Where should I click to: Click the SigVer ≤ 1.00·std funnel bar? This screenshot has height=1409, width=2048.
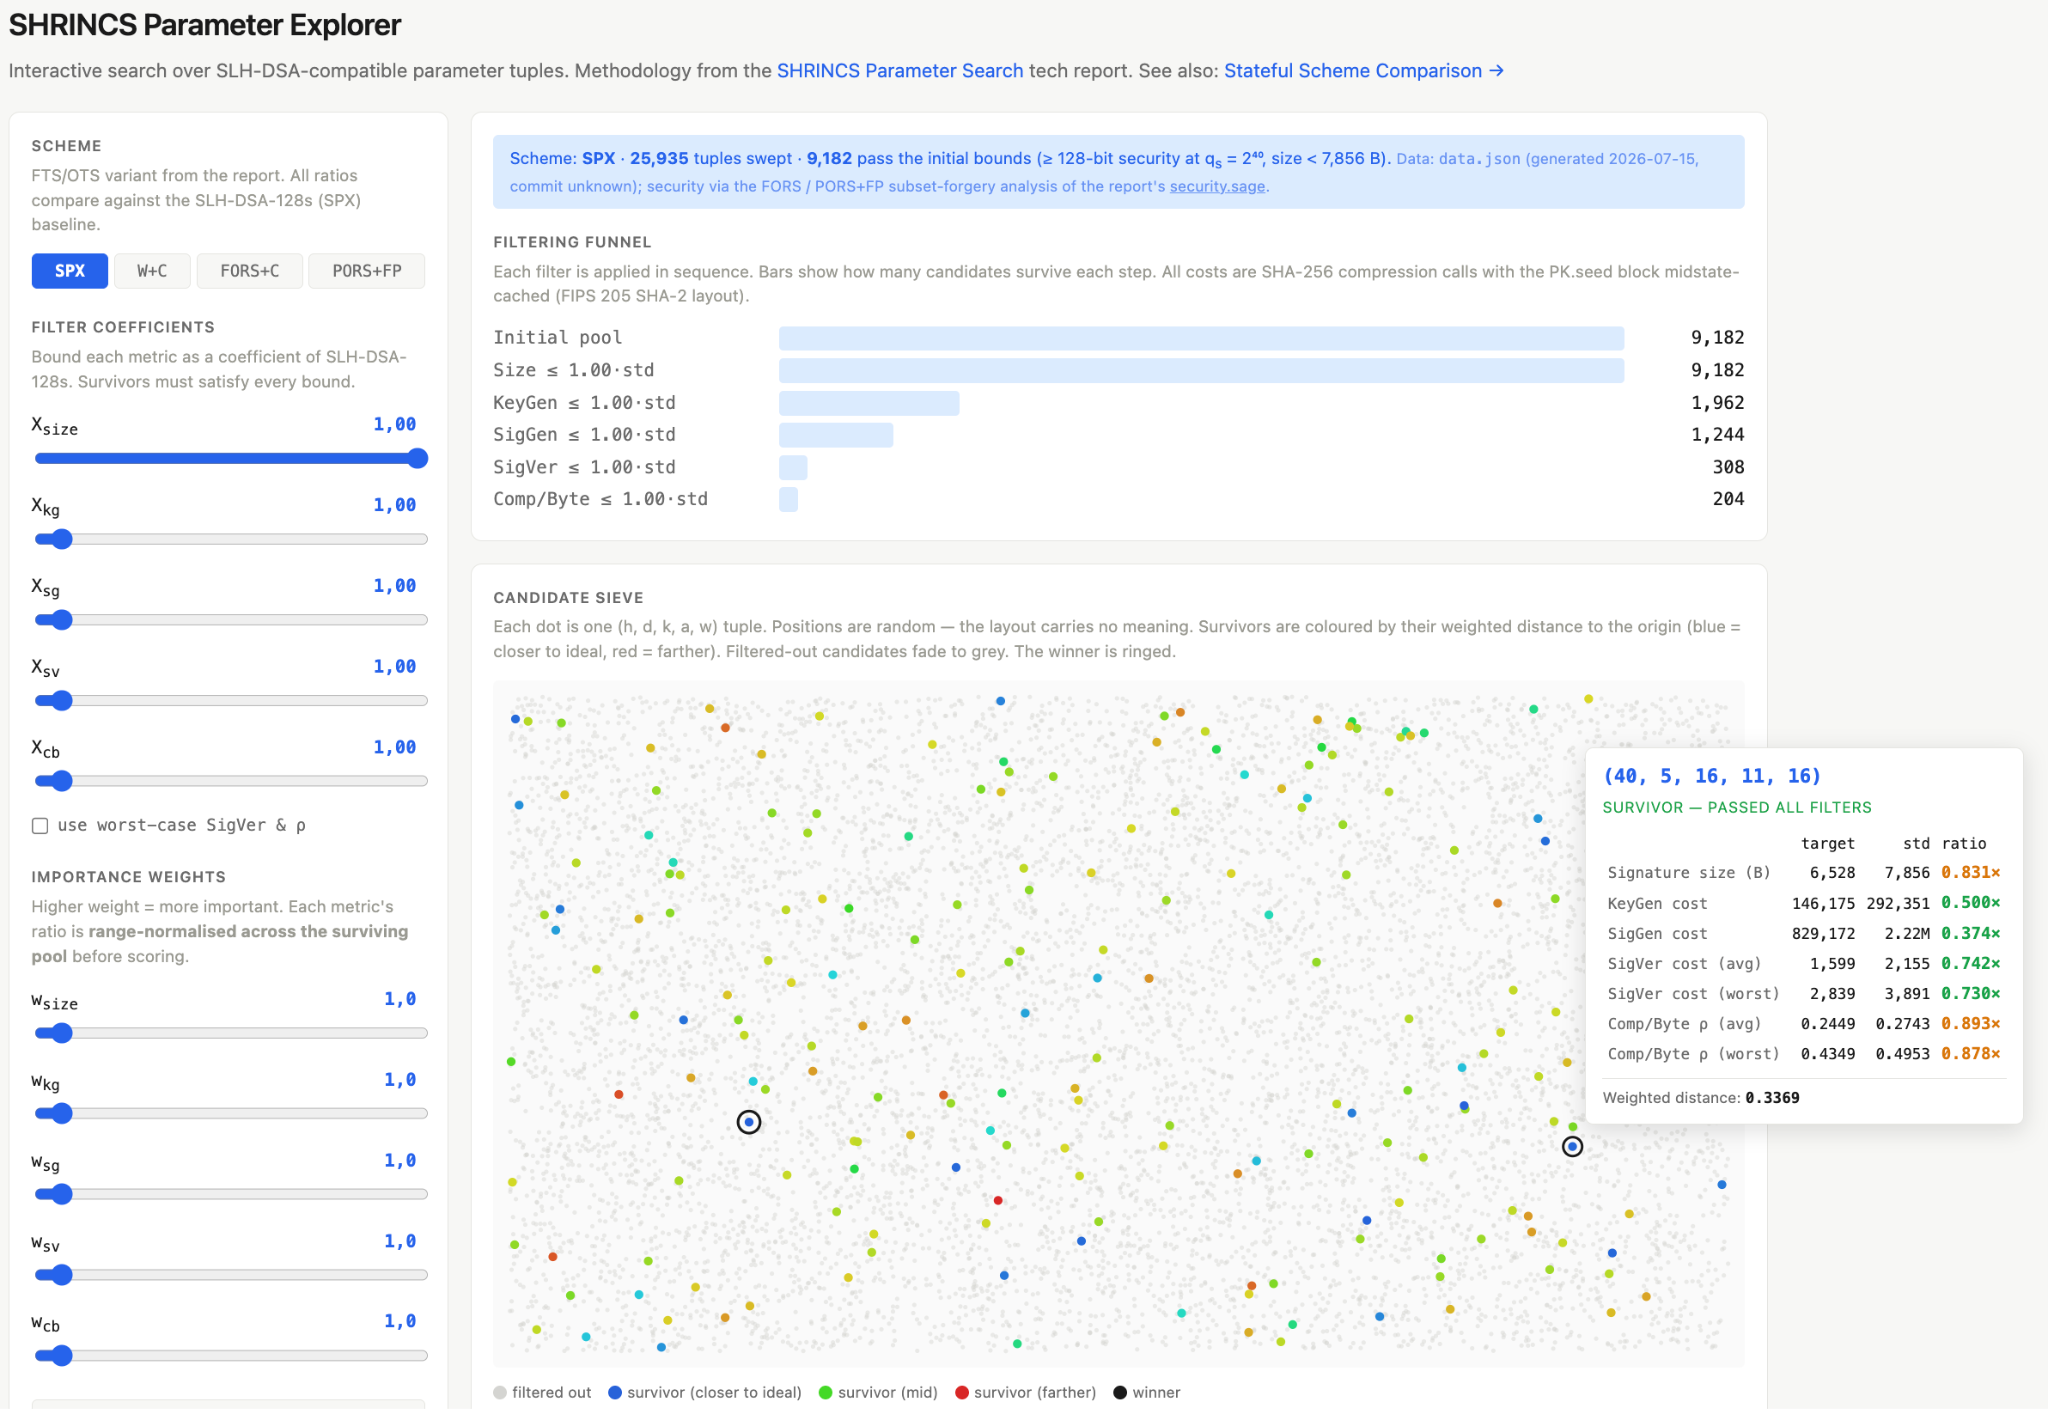(793, 467)
